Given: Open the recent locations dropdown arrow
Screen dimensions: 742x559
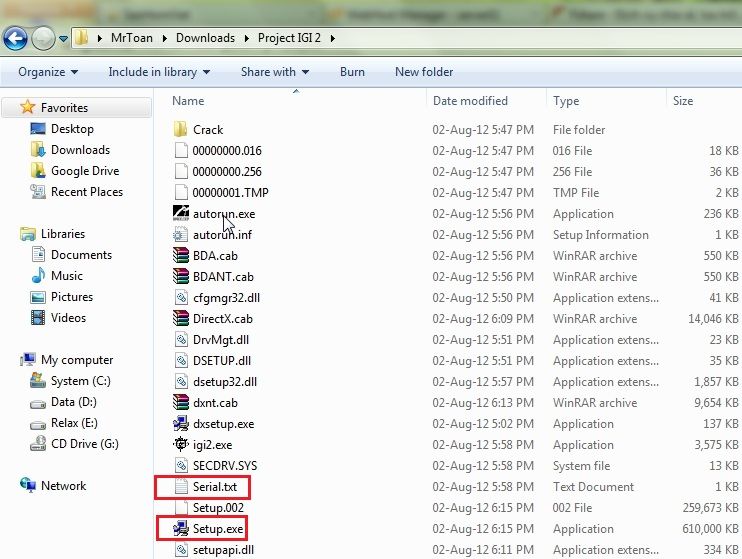Looking at the screenshot, I should tap(63, 39).
